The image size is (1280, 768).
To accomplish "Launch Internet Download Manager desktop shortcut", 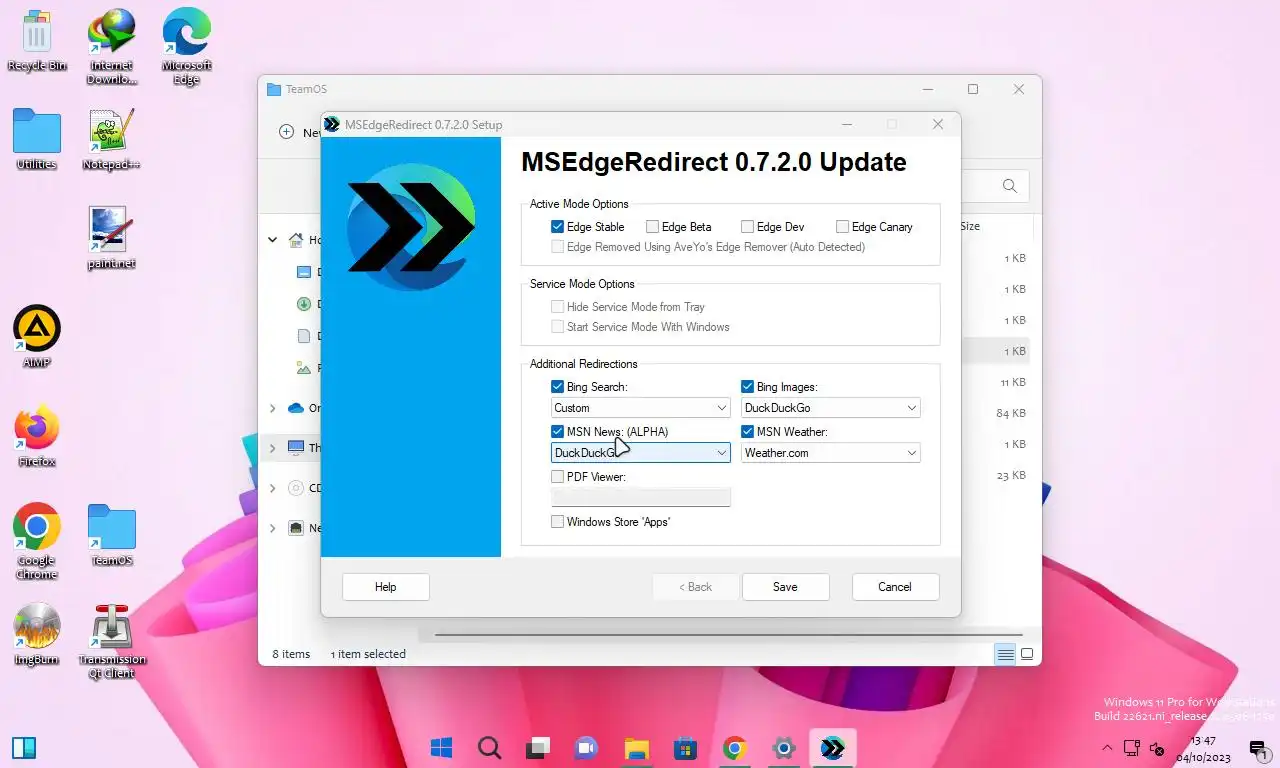I will (111, 46).
